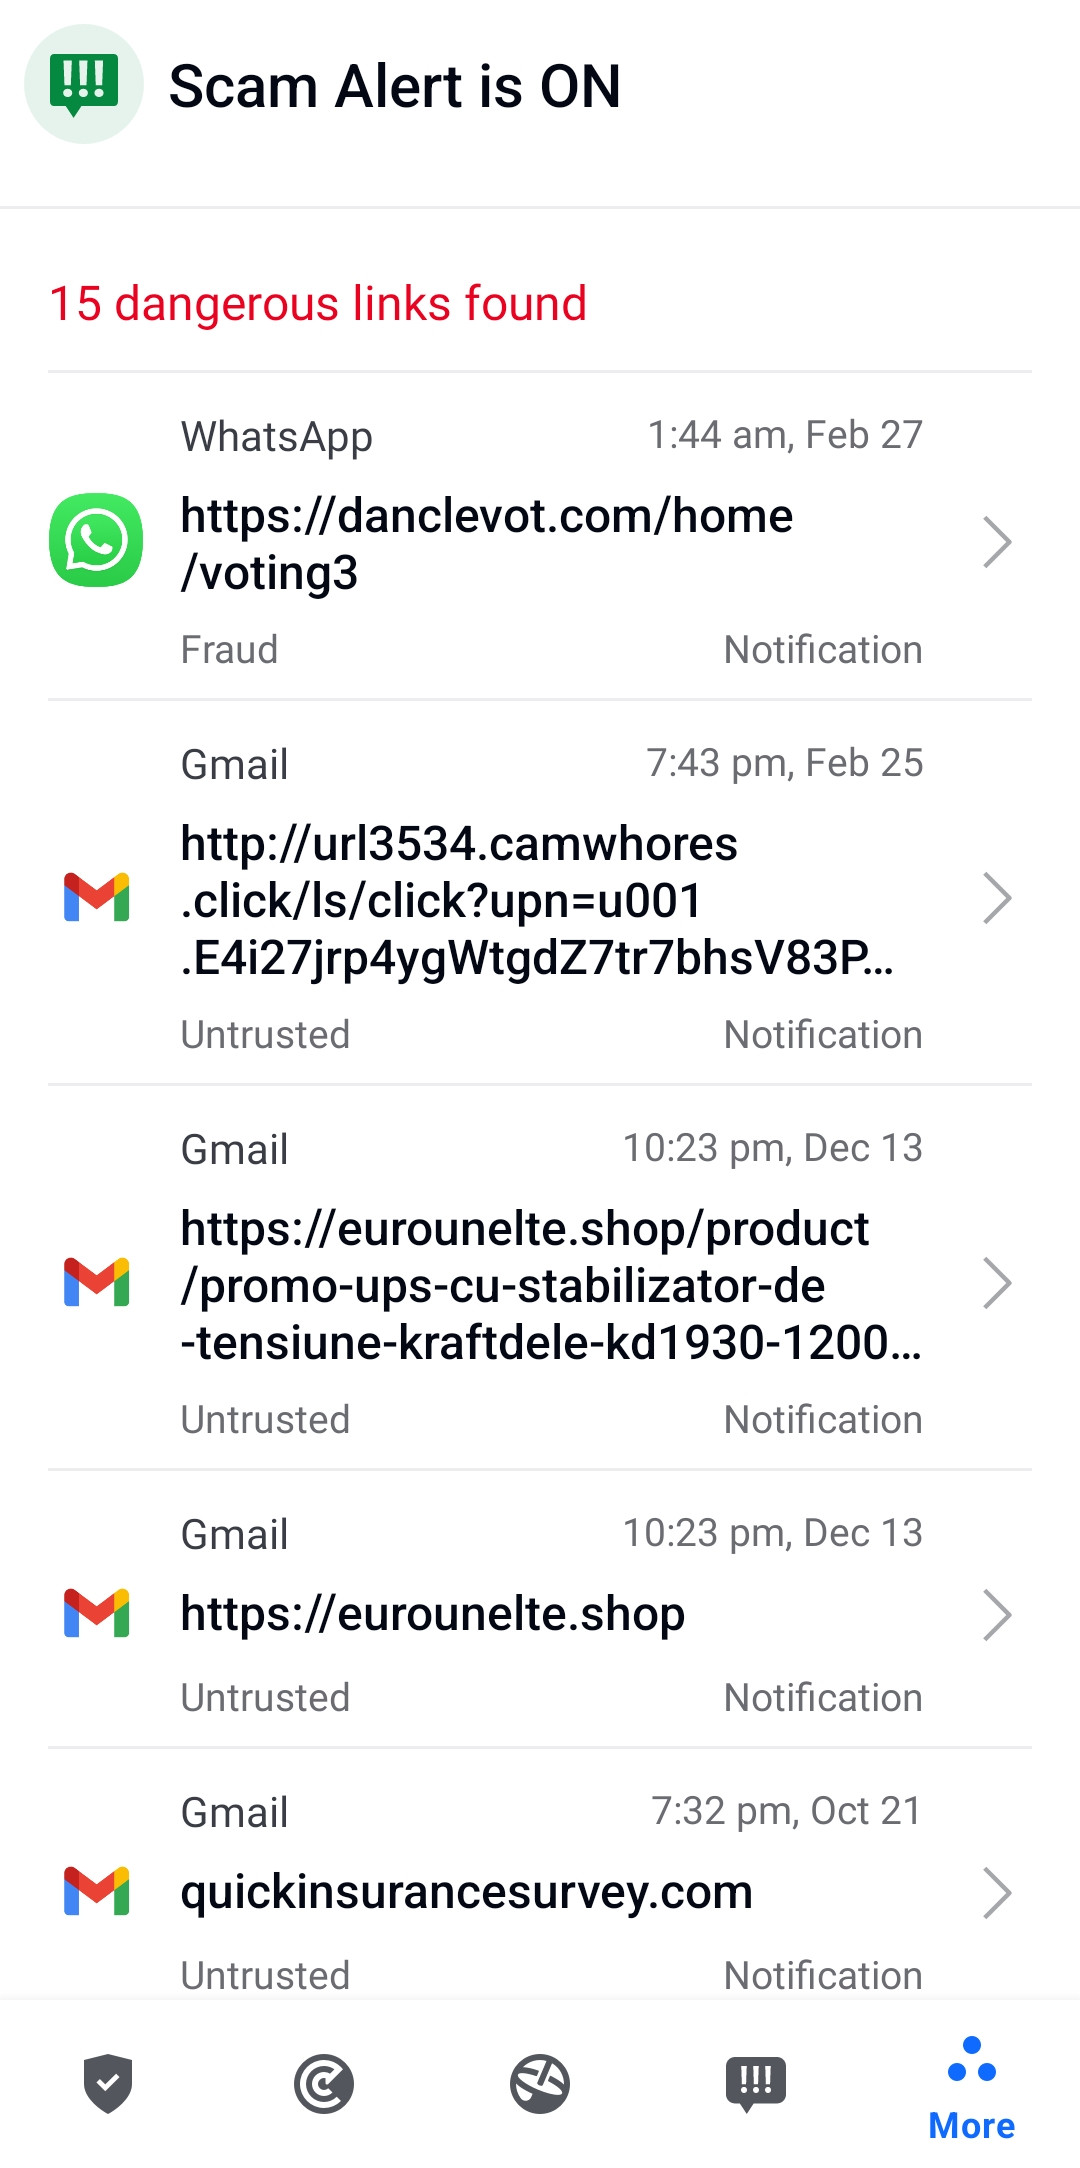Tap the Scam Alert is ON title
The height and width of the screenshot is (2168, 1080).
(395, 86)
